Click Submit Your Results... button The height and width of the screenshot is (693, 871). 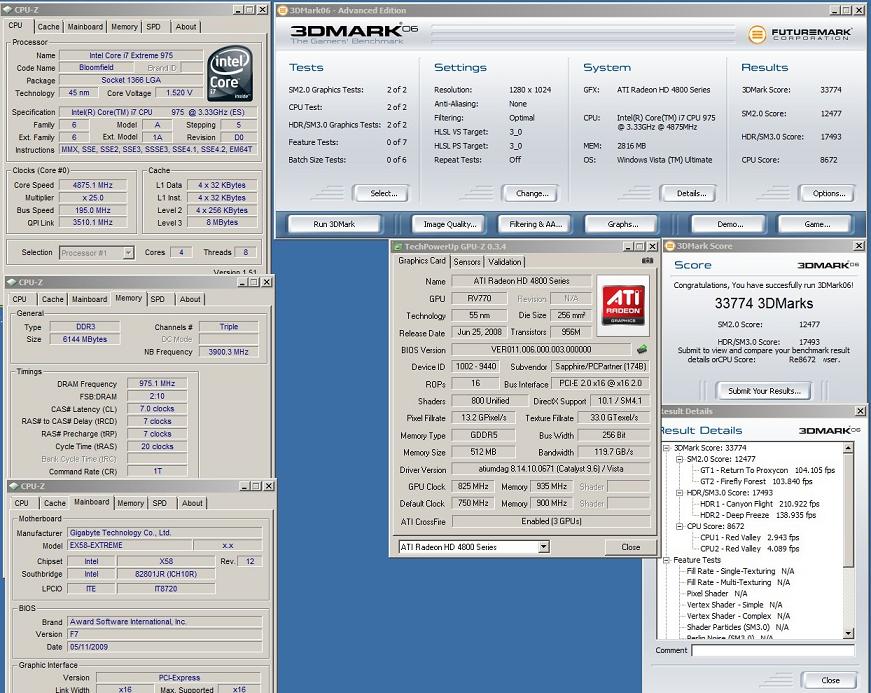point(764,391)
